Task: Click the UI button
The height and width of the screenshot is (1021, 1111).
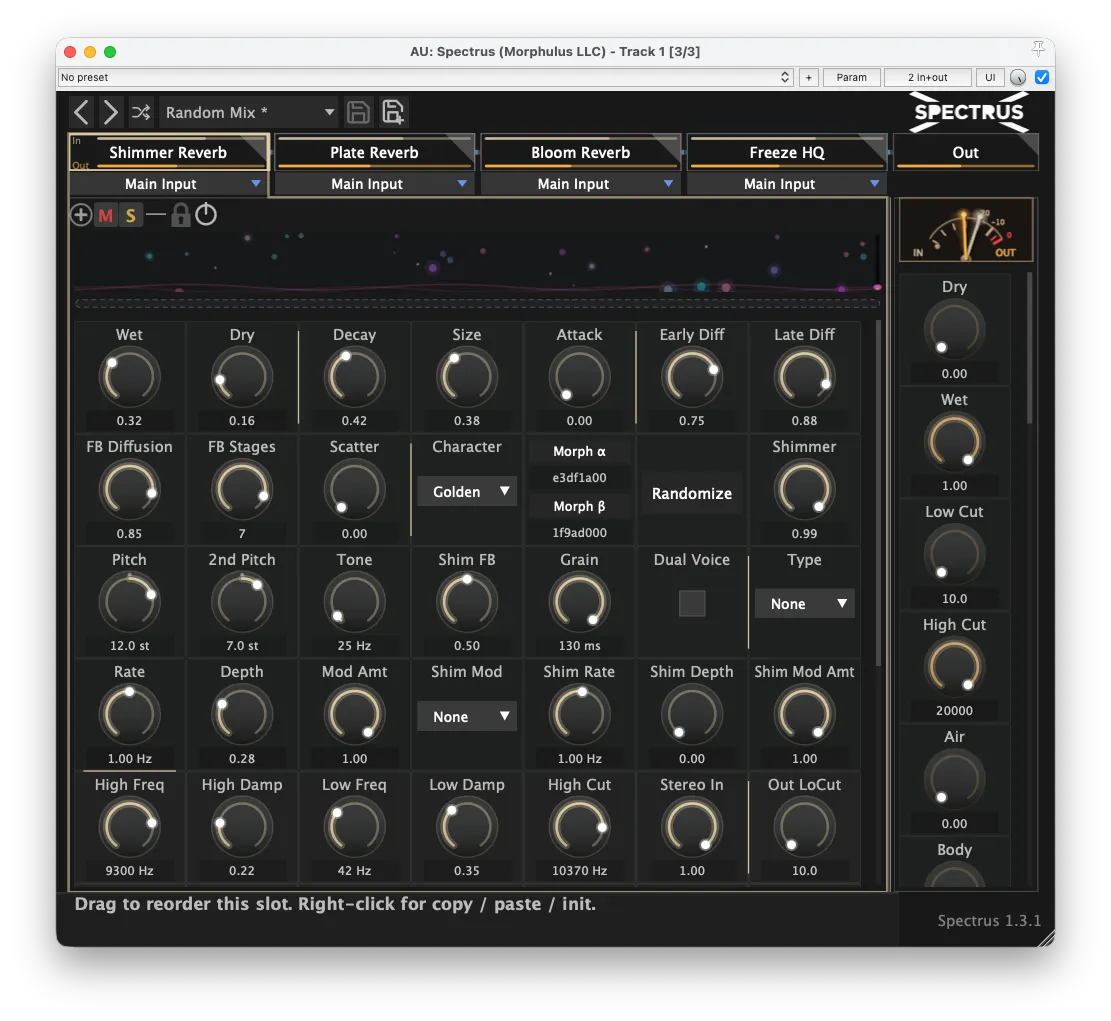Action: (990, 77)
